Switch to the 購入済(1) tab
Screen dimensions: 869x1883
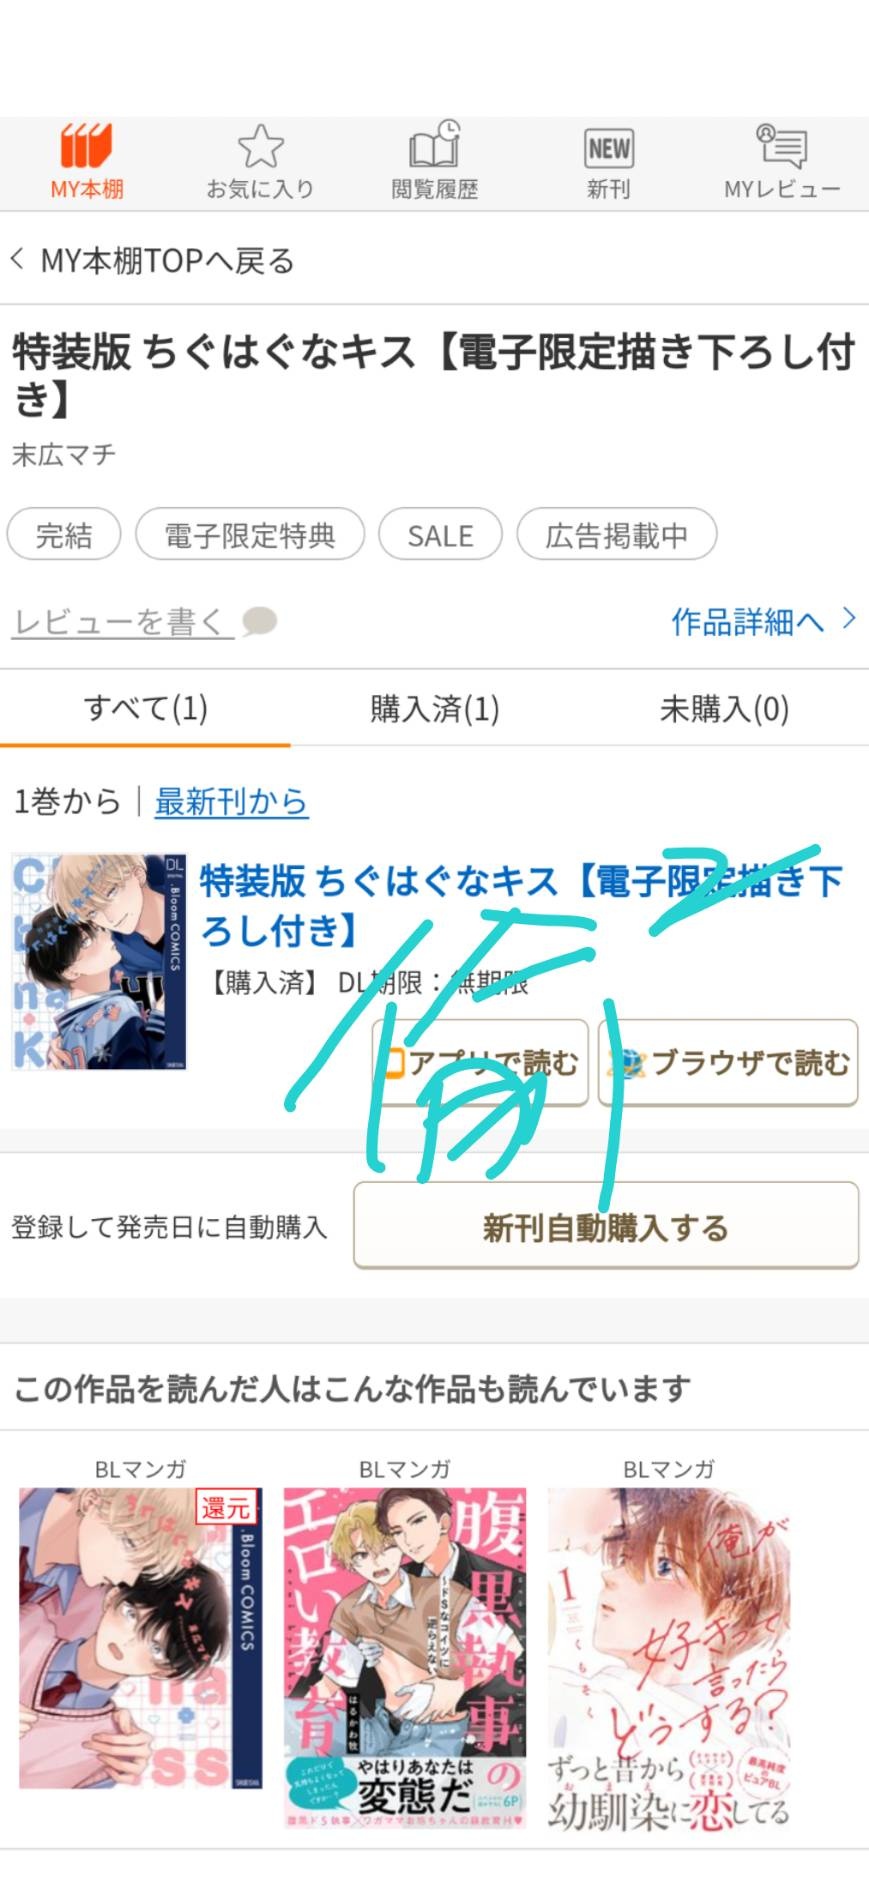point(434,708)
